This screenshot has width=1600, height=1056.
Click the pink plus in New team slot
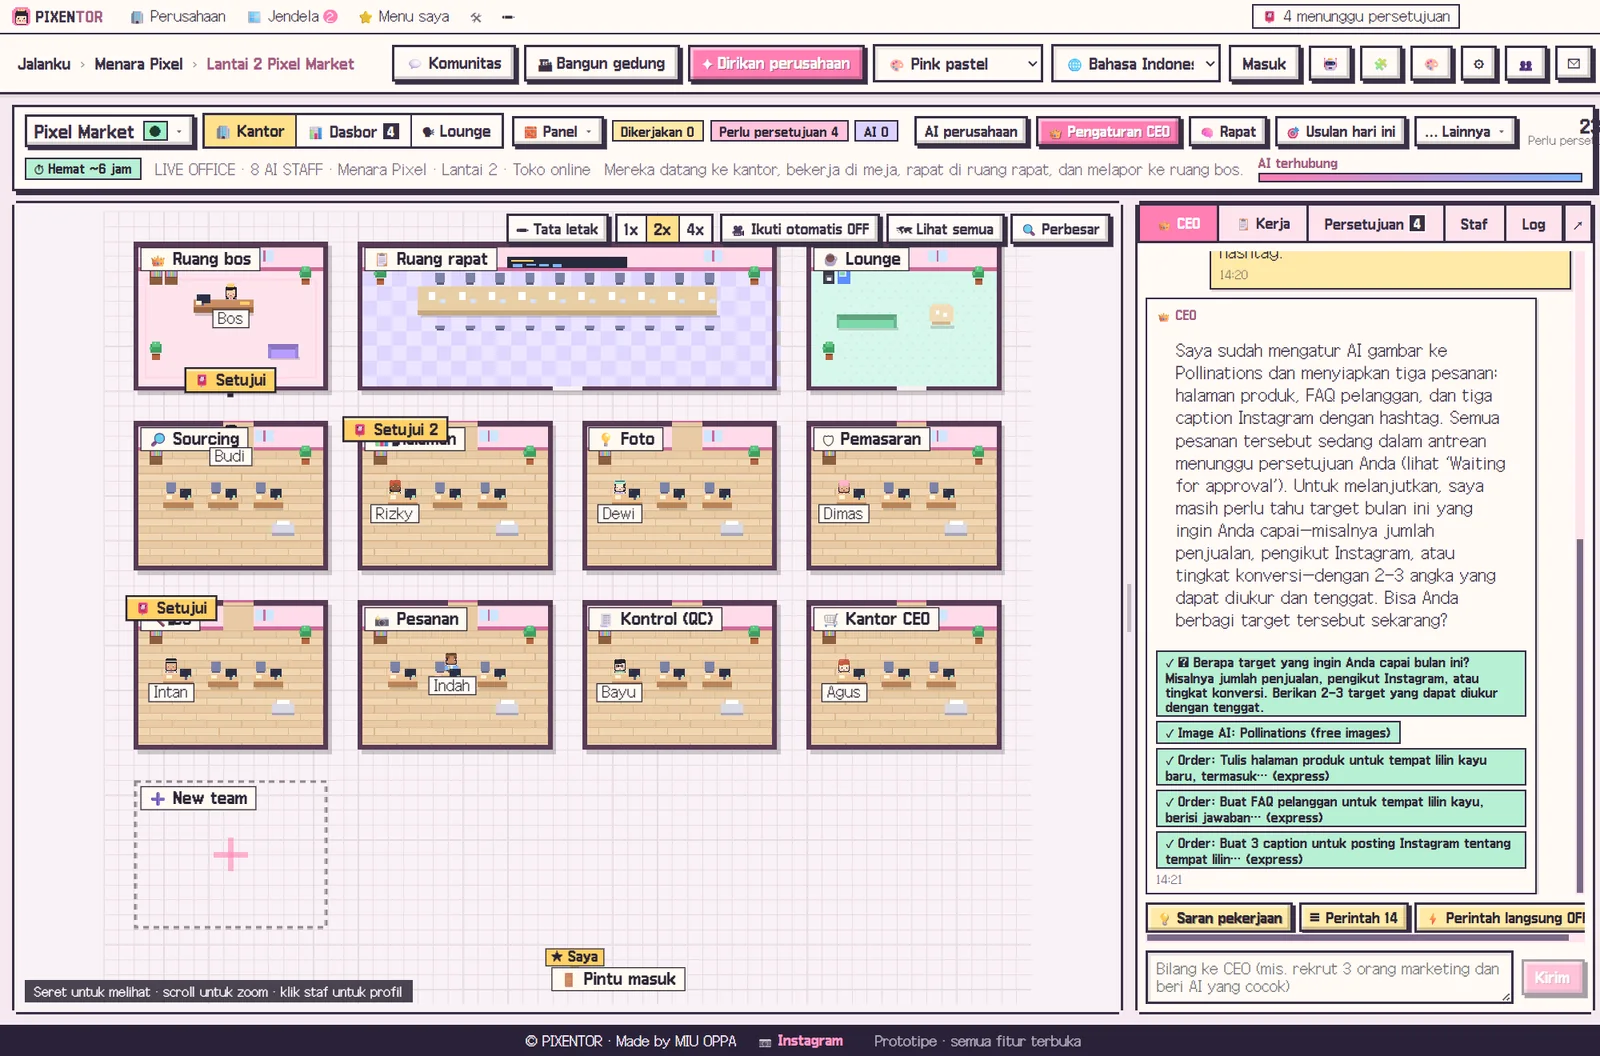coord(230,854)
